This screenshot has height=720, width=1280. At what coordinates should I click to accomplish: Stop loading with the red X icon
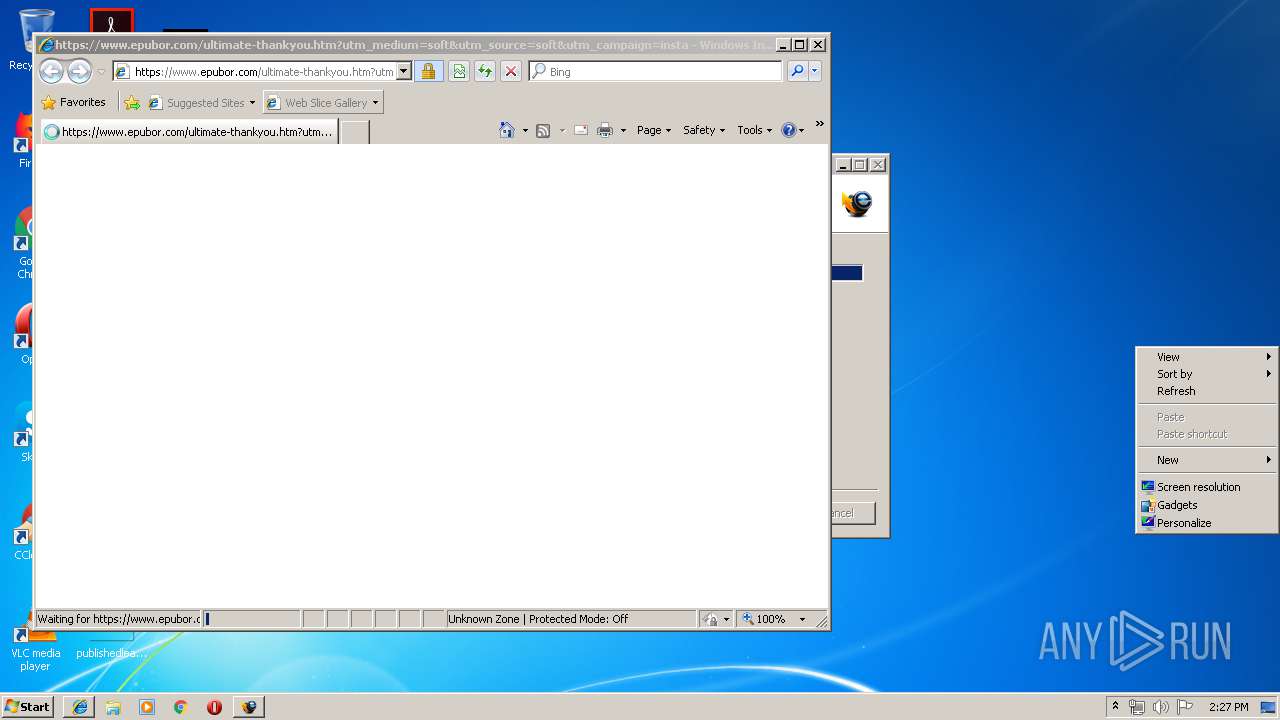pos(510,71)
